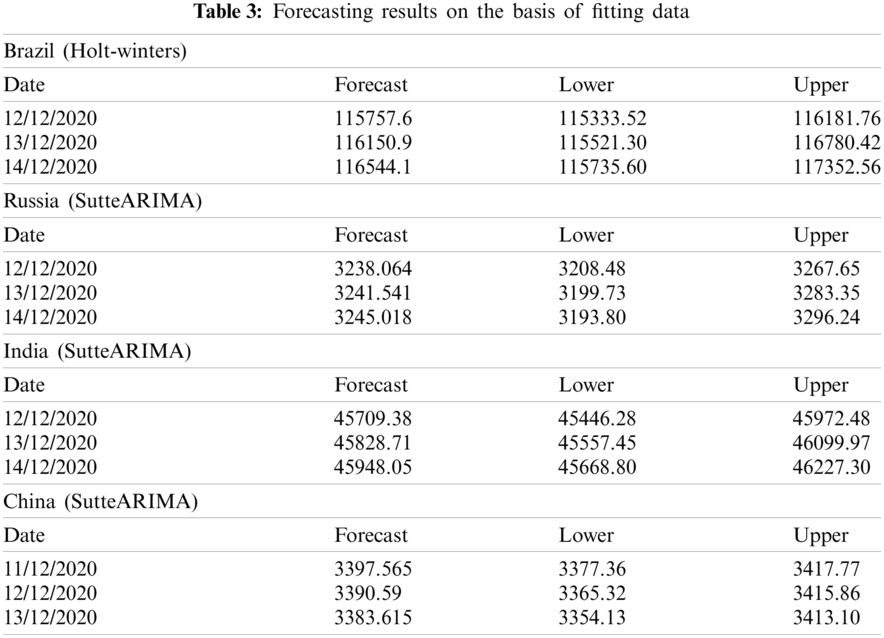Click the Forecast column header under Brazil

pos(371,85)
